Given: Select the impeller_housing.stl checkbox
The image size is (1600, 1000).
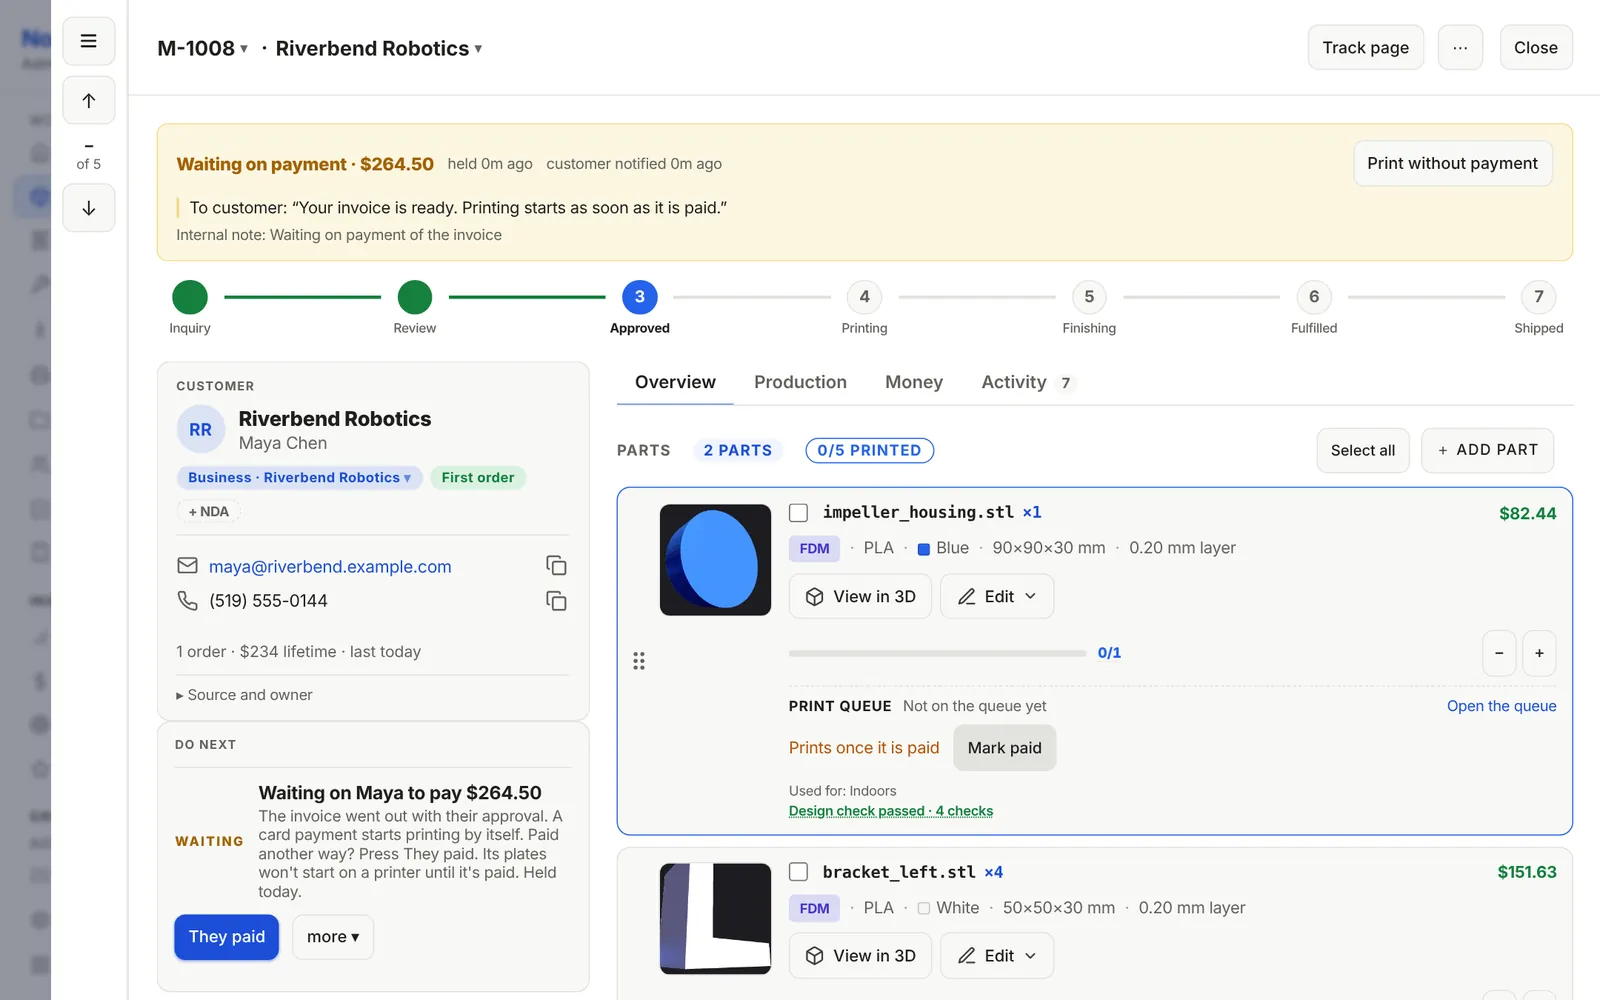Looking at the screenshot, I should click(x=799, y=513).
